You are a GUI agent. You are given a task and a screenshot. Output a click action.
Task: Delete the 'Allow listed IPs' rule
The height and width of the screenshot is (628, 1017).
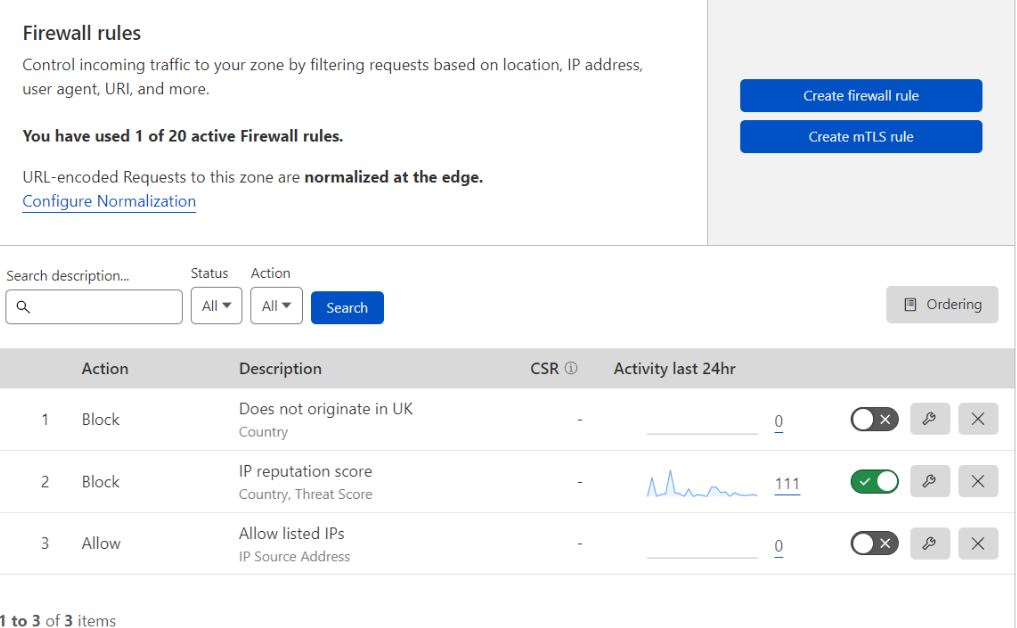point(978,544)
